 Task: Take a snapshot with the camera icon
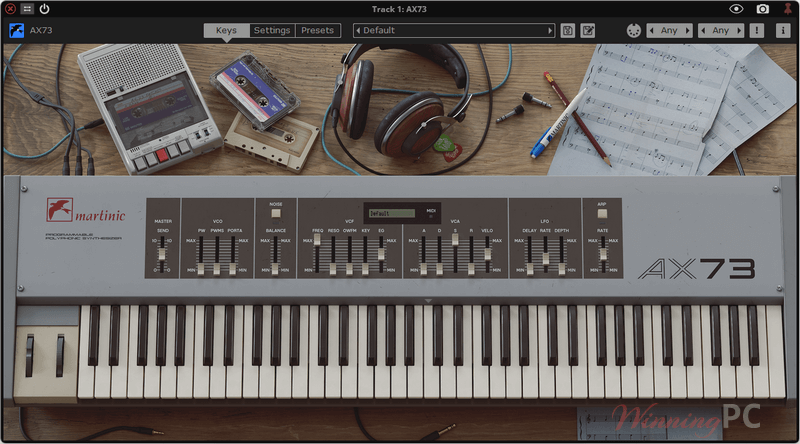click(762, 9)
